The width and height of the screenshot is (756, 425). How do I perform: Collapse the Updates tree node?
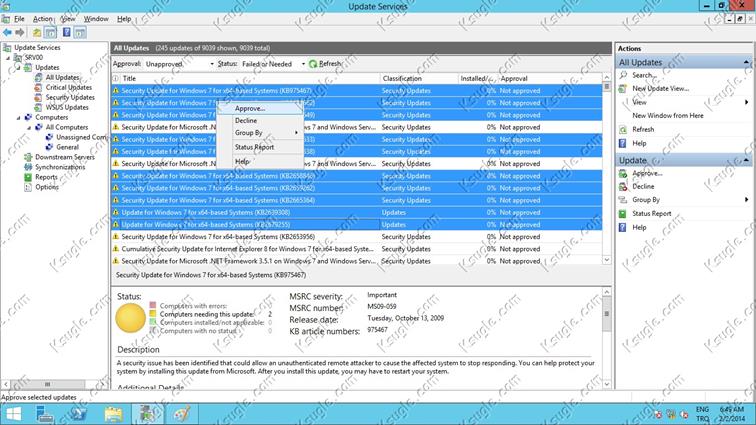(x=18, y=68)
